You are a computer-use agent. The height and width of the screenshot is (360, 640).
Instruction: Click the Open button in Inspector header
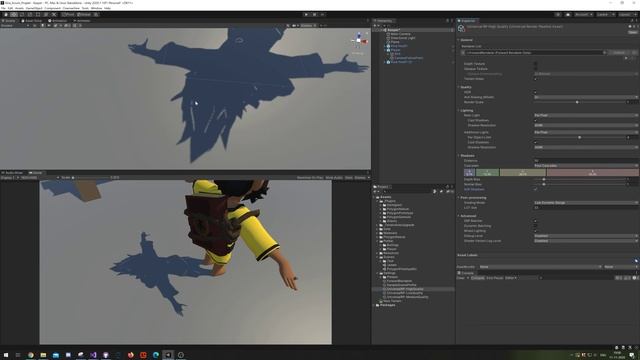click(x=633, y=32)
